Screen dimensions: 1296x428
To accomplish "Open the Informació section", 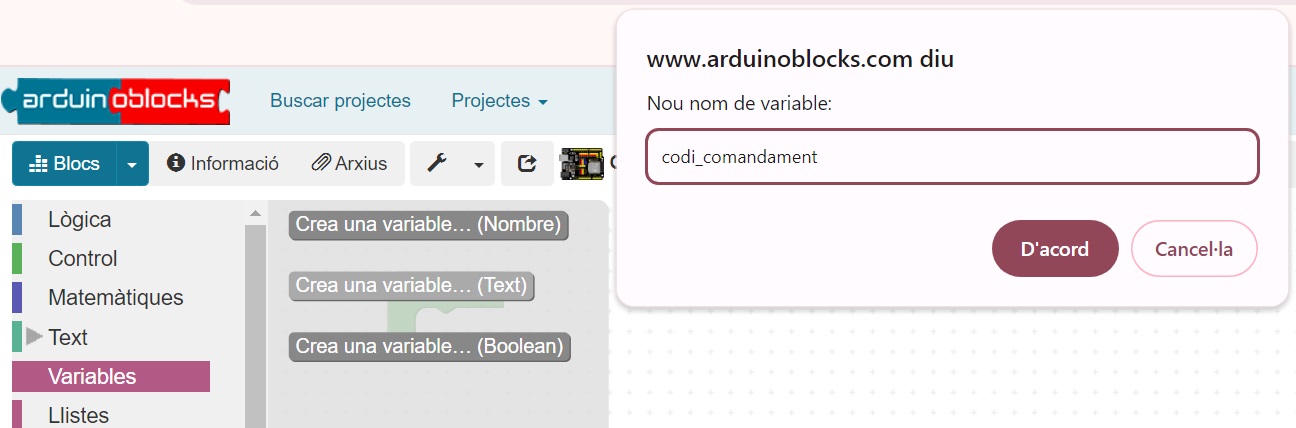I will tap(223, 164).
